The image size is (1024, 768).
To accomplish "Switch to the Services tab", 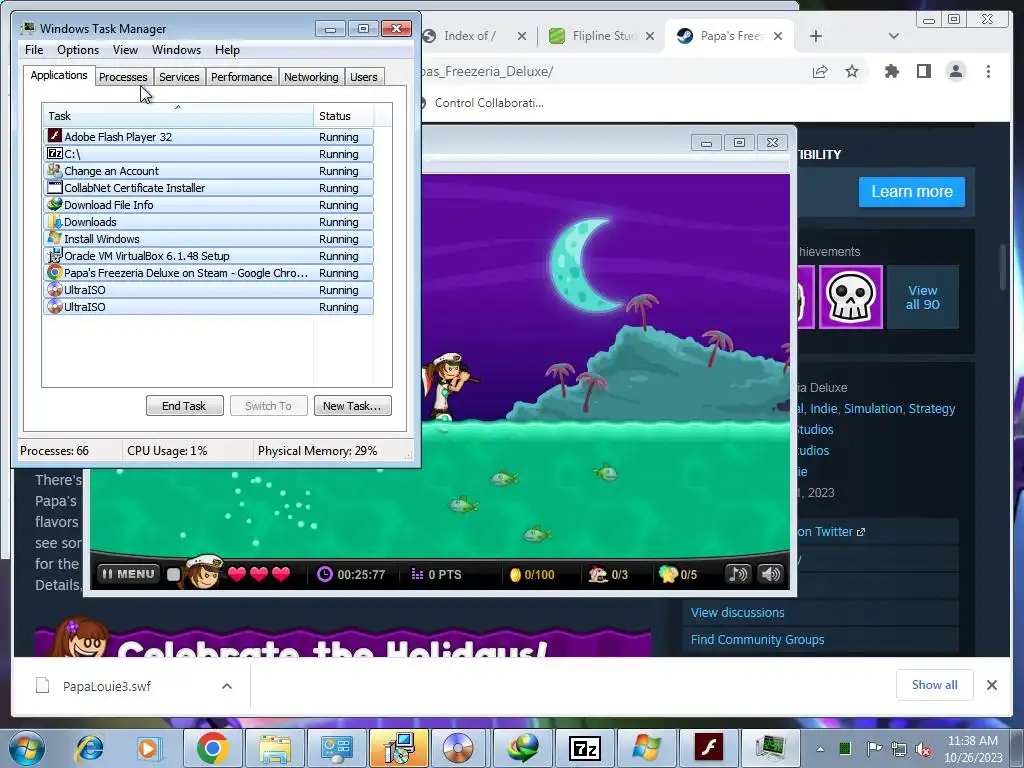I will coord(179,77).
